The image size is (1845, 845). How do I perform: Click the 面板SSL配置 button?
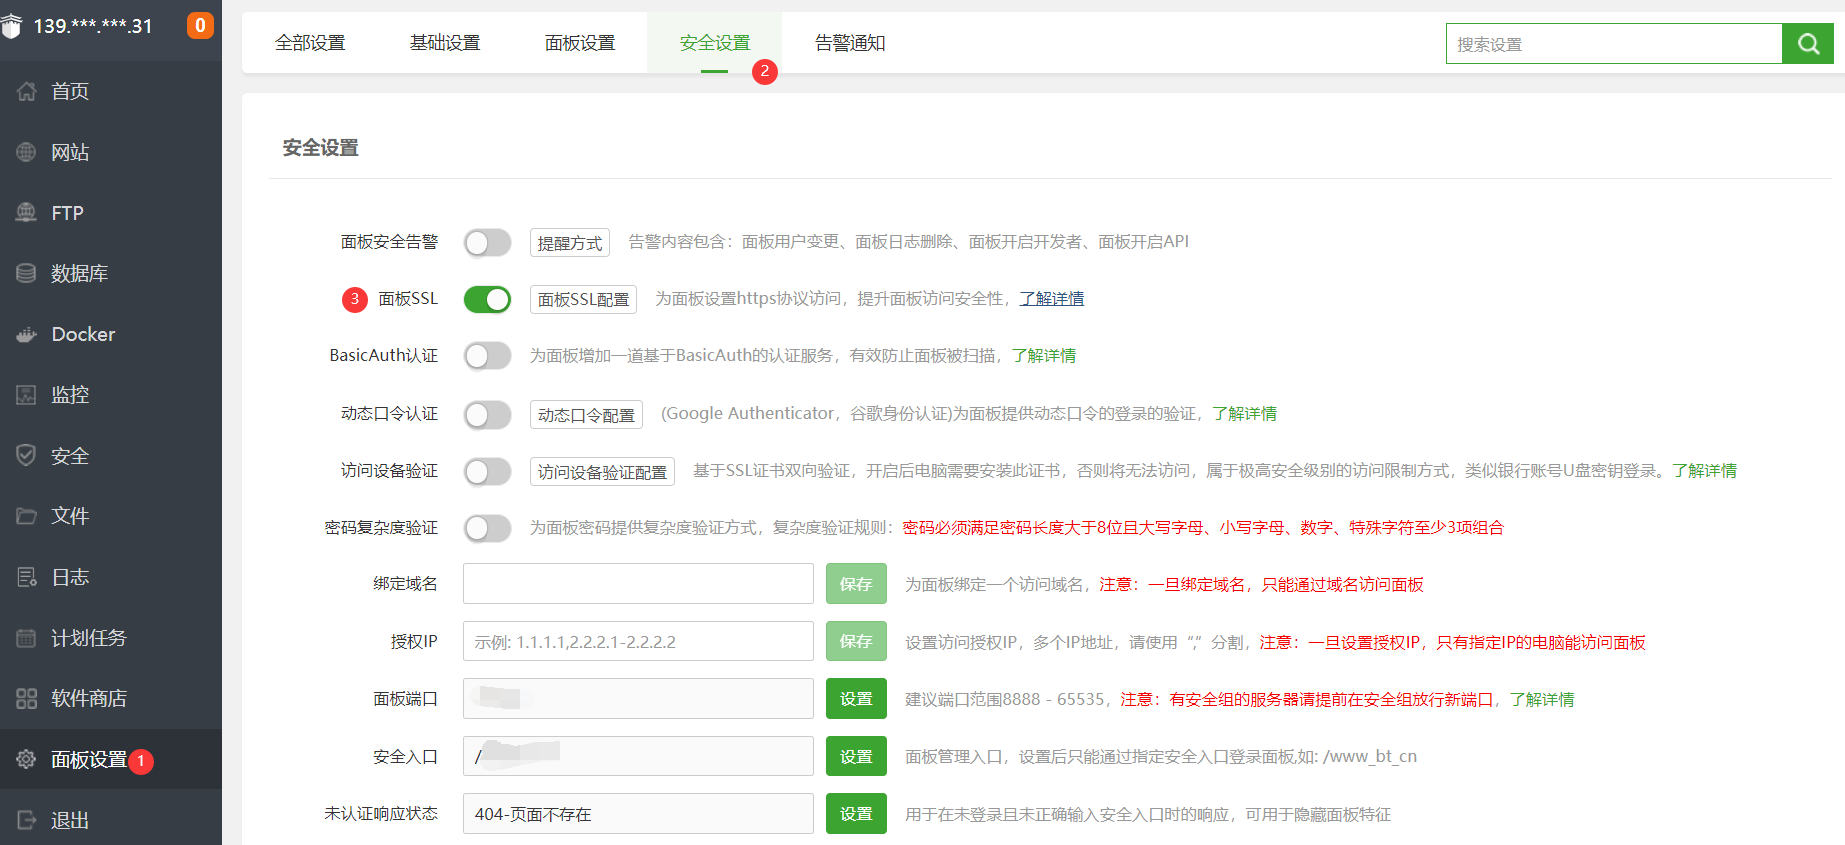click(x=583, y=300)
